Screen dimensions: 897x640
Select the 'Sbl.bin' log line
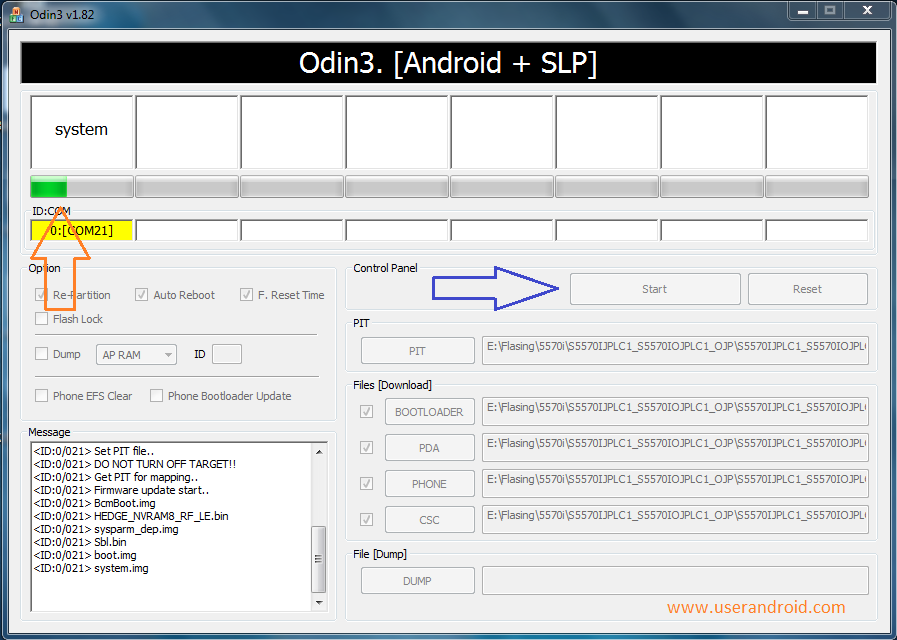[80, 542]
